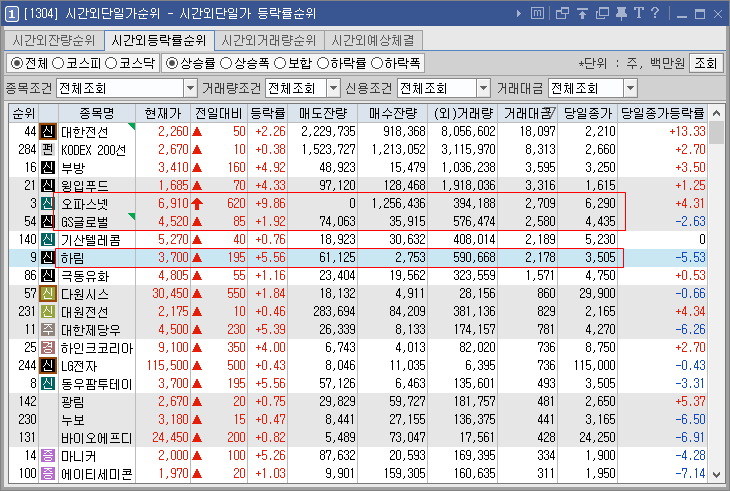The height and width of the screenshot is (491, 730).
Task: Sort by the 순위 column header
Action: (x=24, y=113)
